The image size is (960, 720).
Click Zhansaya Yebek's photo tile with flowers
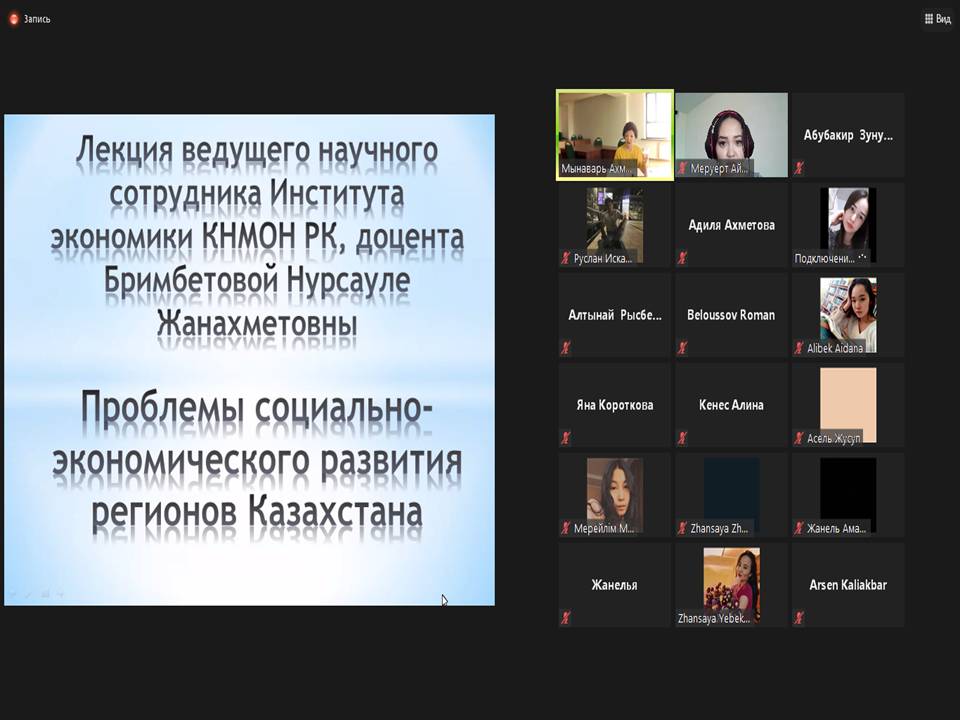click(x=731, y=582)
